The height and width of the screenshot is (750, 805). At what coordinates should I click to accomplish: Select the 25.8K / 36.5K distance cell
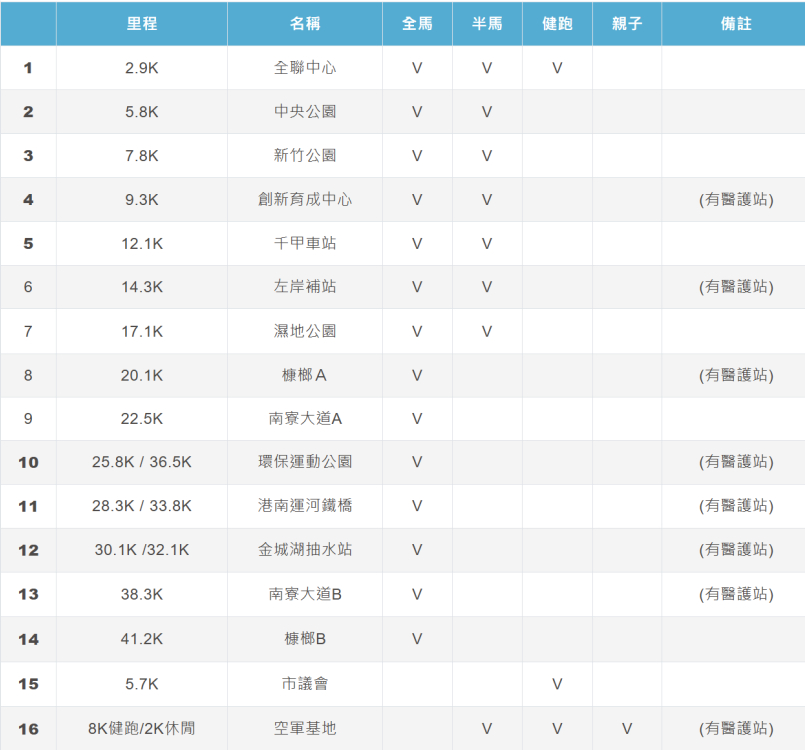[x=142, y=462]
